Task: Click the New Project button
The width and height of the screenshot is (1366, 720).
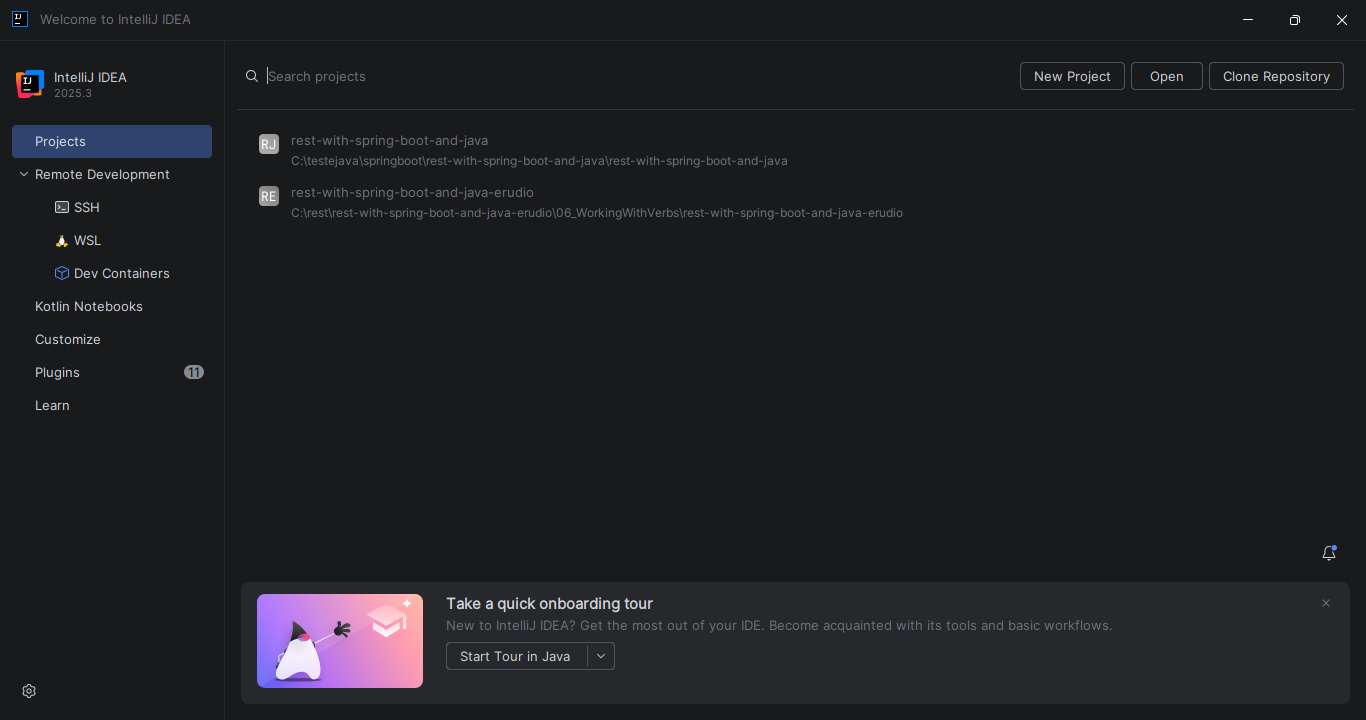Action: [1072, 76]
